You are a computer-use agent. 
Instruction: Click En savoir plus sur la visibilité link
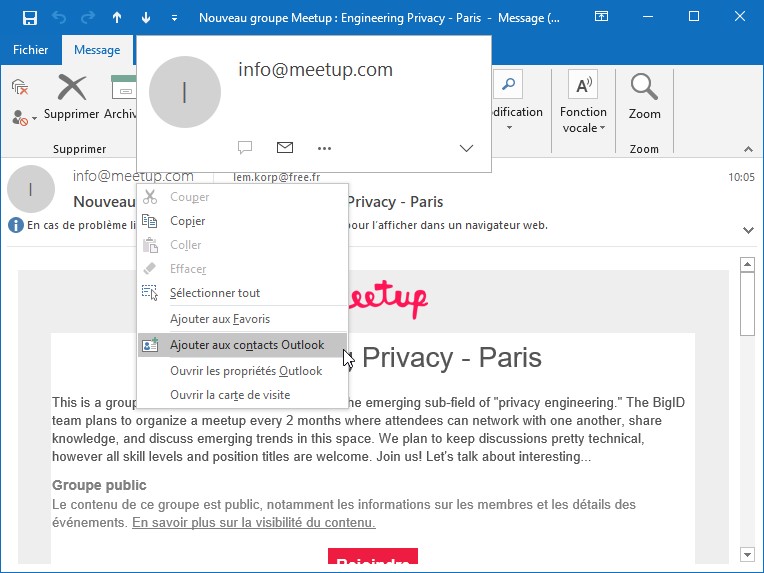(x=254, y=522)
